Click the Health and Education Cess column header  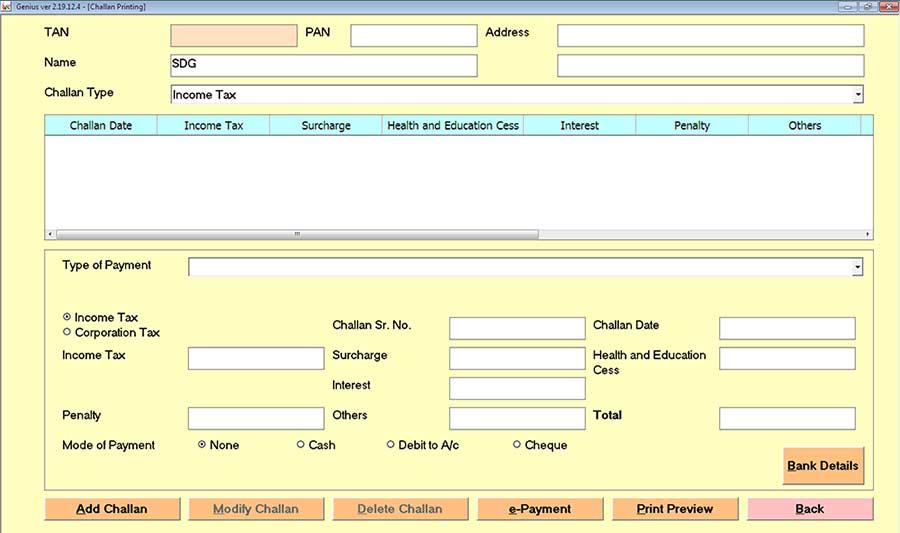453,126
